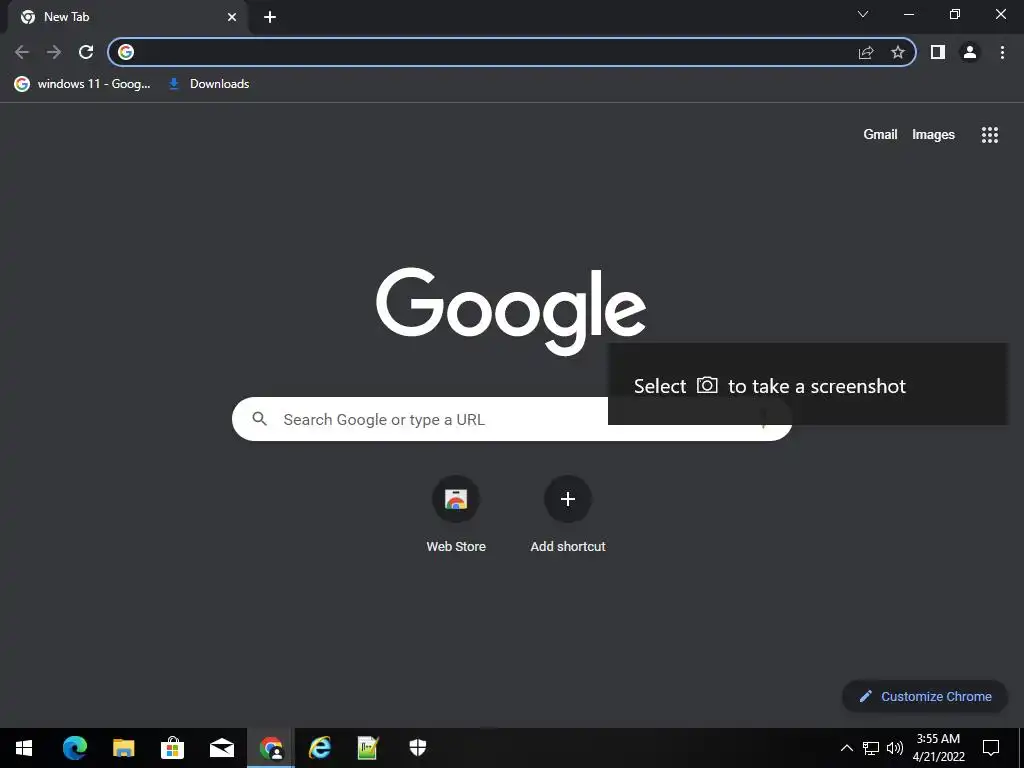Reload the page with the refresh icon
Screen dimensions: 1024x768
86,52
